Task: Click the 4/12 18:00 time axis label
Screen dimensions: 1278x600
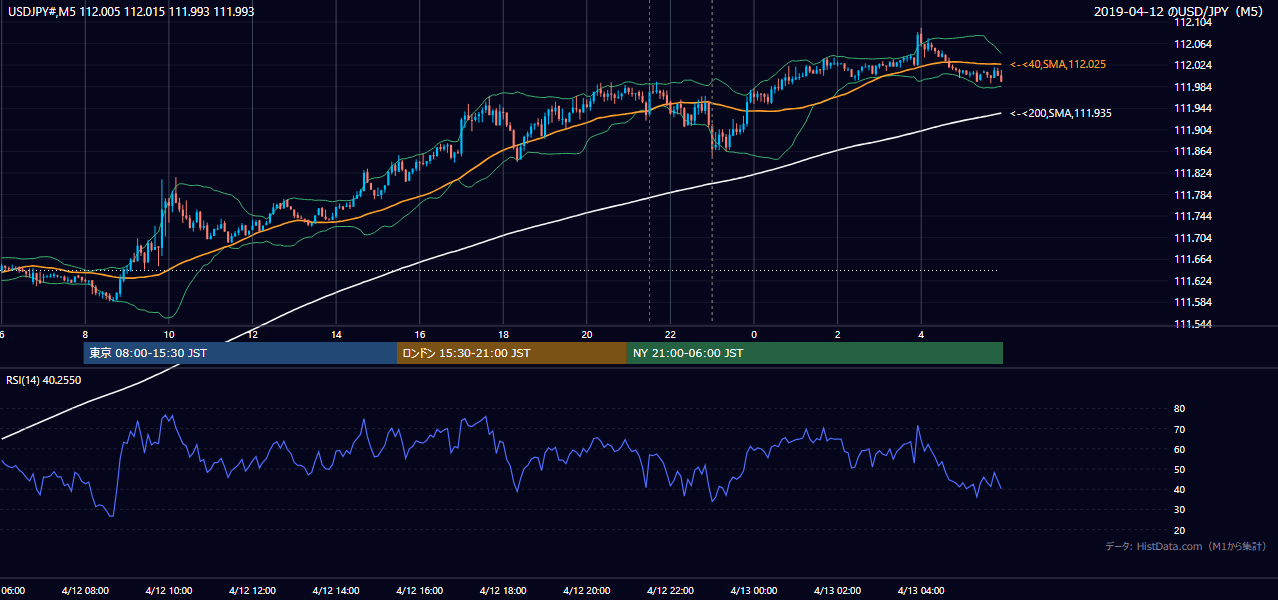Action: [x=503, y=591]
